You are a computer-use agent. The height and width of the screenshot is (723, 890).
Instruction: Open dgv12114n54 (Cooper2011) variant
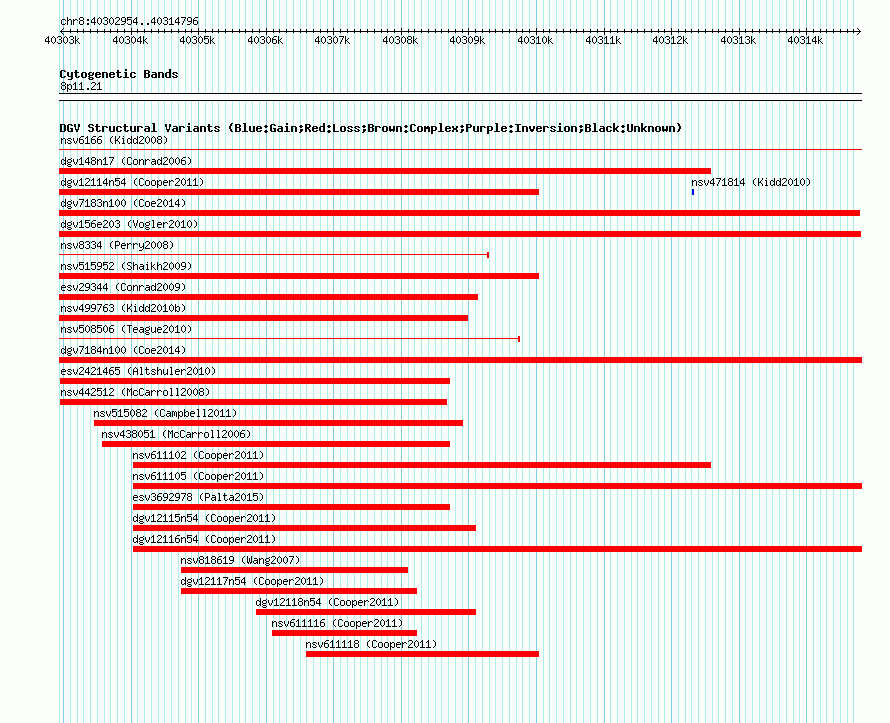click(x=132, y=183)
